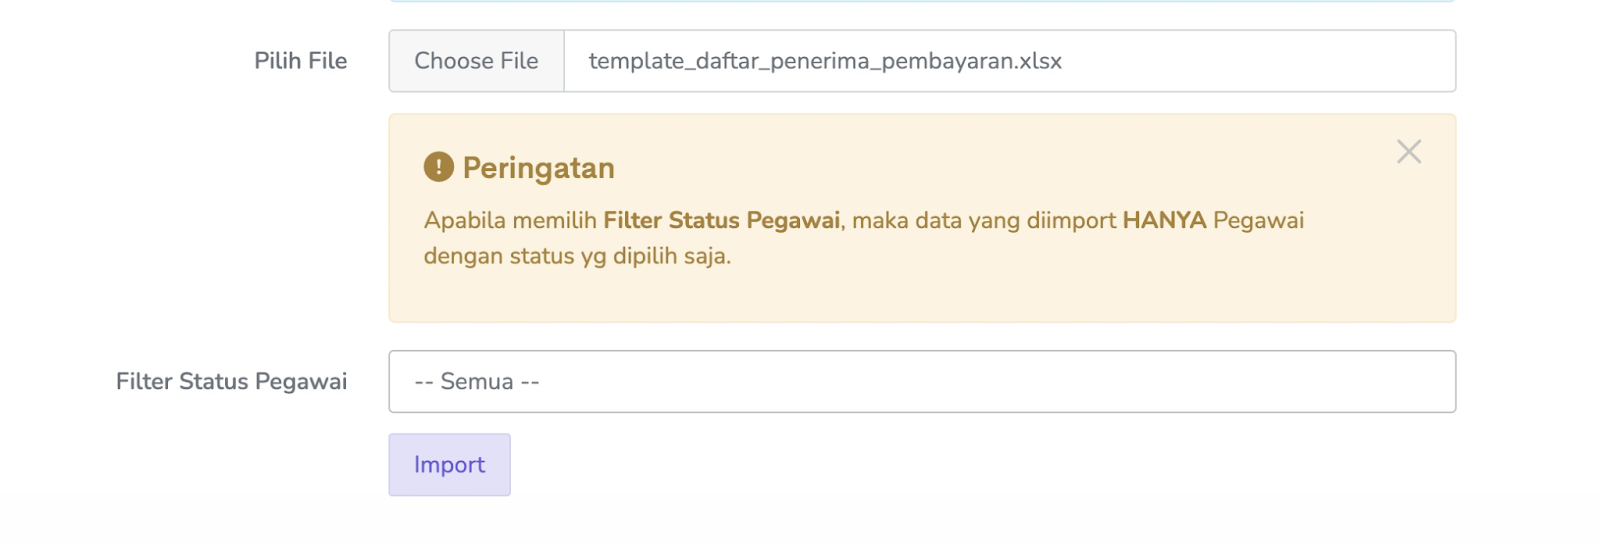Click the Peringatan heading text

[x=538, y=168]
